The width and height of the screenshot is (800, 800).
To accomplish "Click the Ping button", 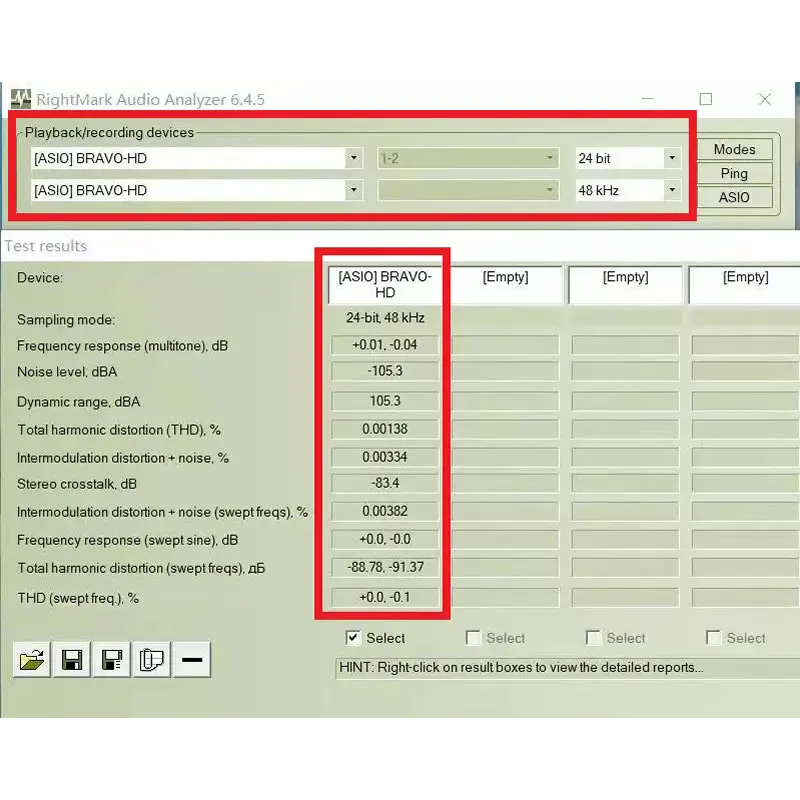I will point(734,173).
